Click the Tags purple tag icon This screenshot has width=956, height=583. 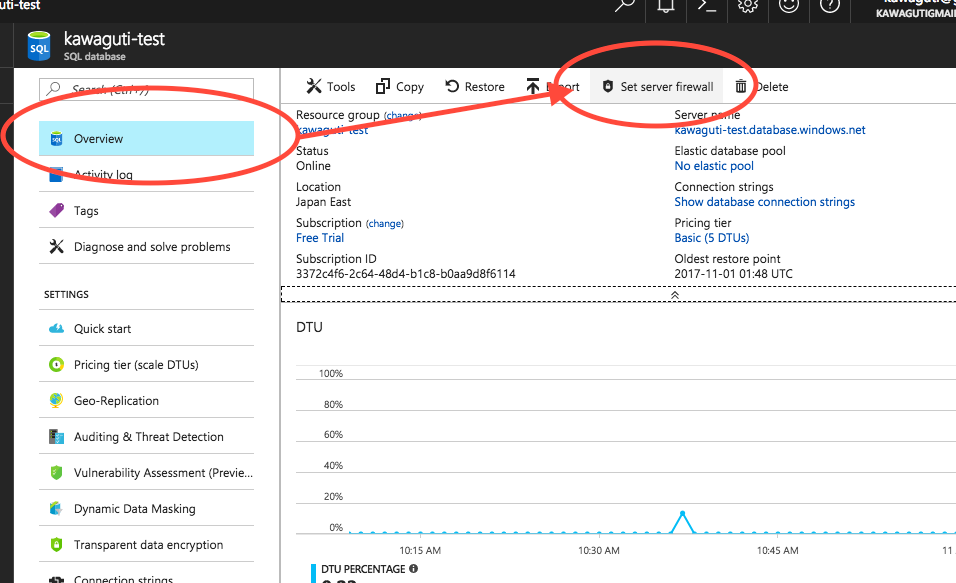56,210
